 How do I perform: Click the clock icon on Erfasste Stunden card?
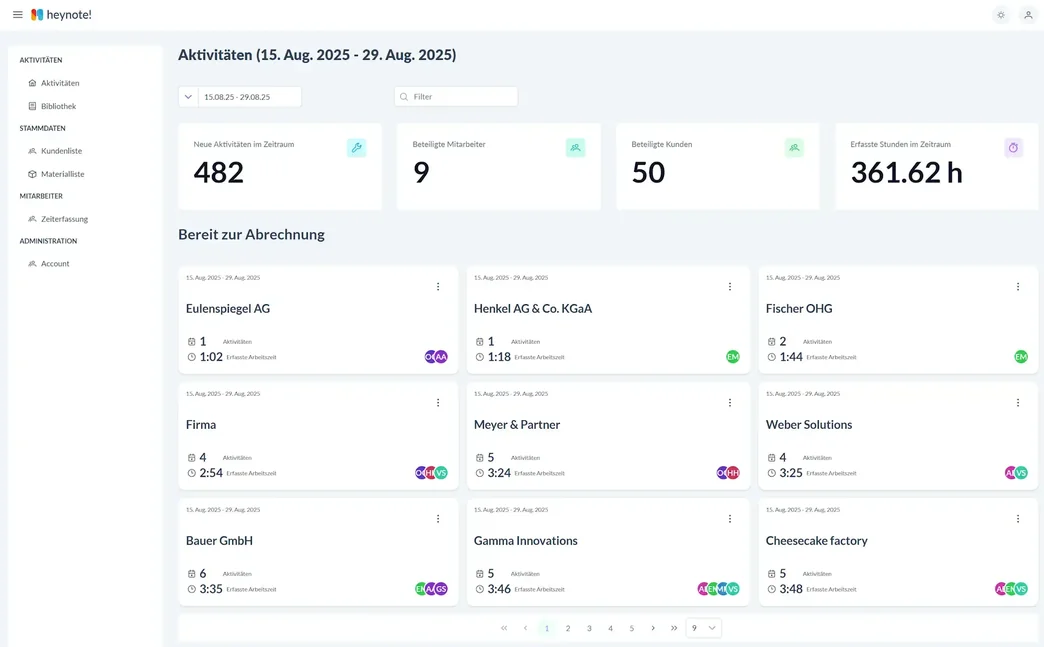(x=1013, y=147)
